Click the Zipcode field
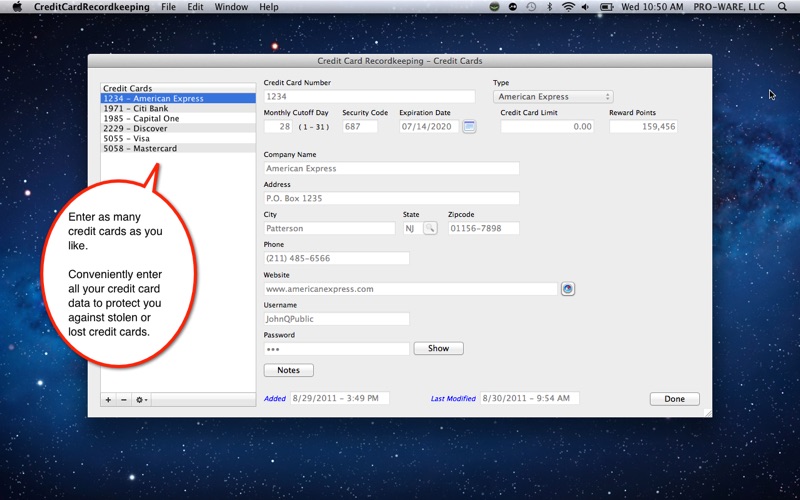The width and height of the screenshot is (800, 500). pos(484,228)
